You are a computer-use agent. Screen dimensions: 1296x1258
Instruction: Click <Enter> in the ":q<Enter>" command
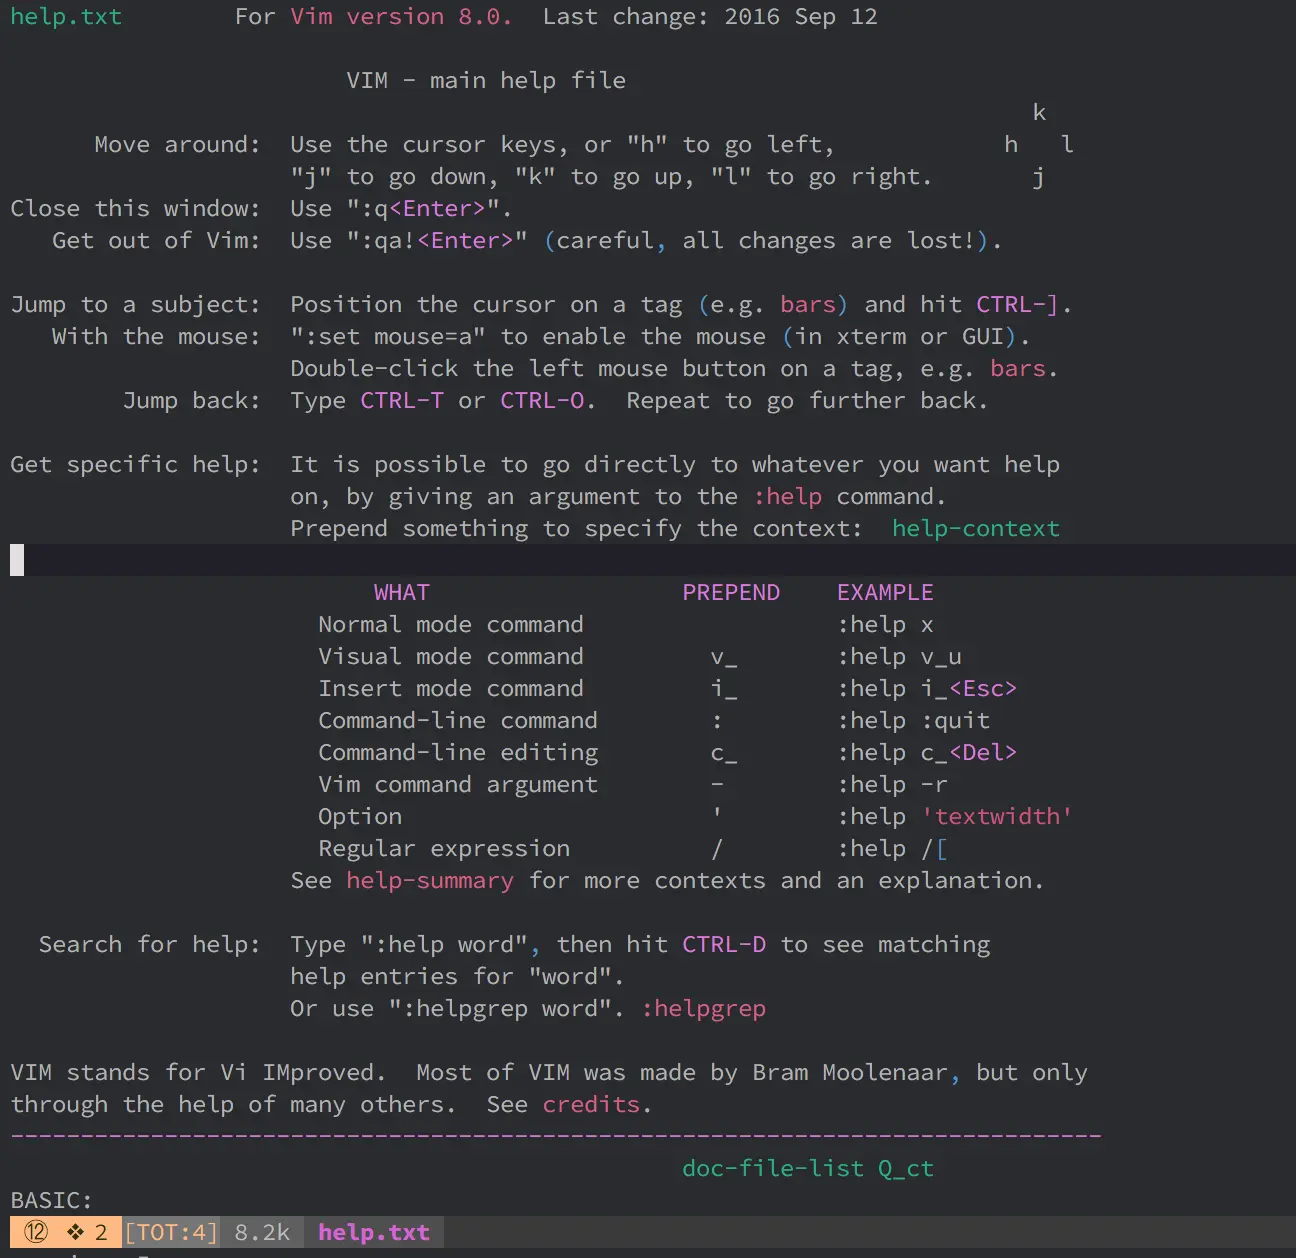[437, 209]
